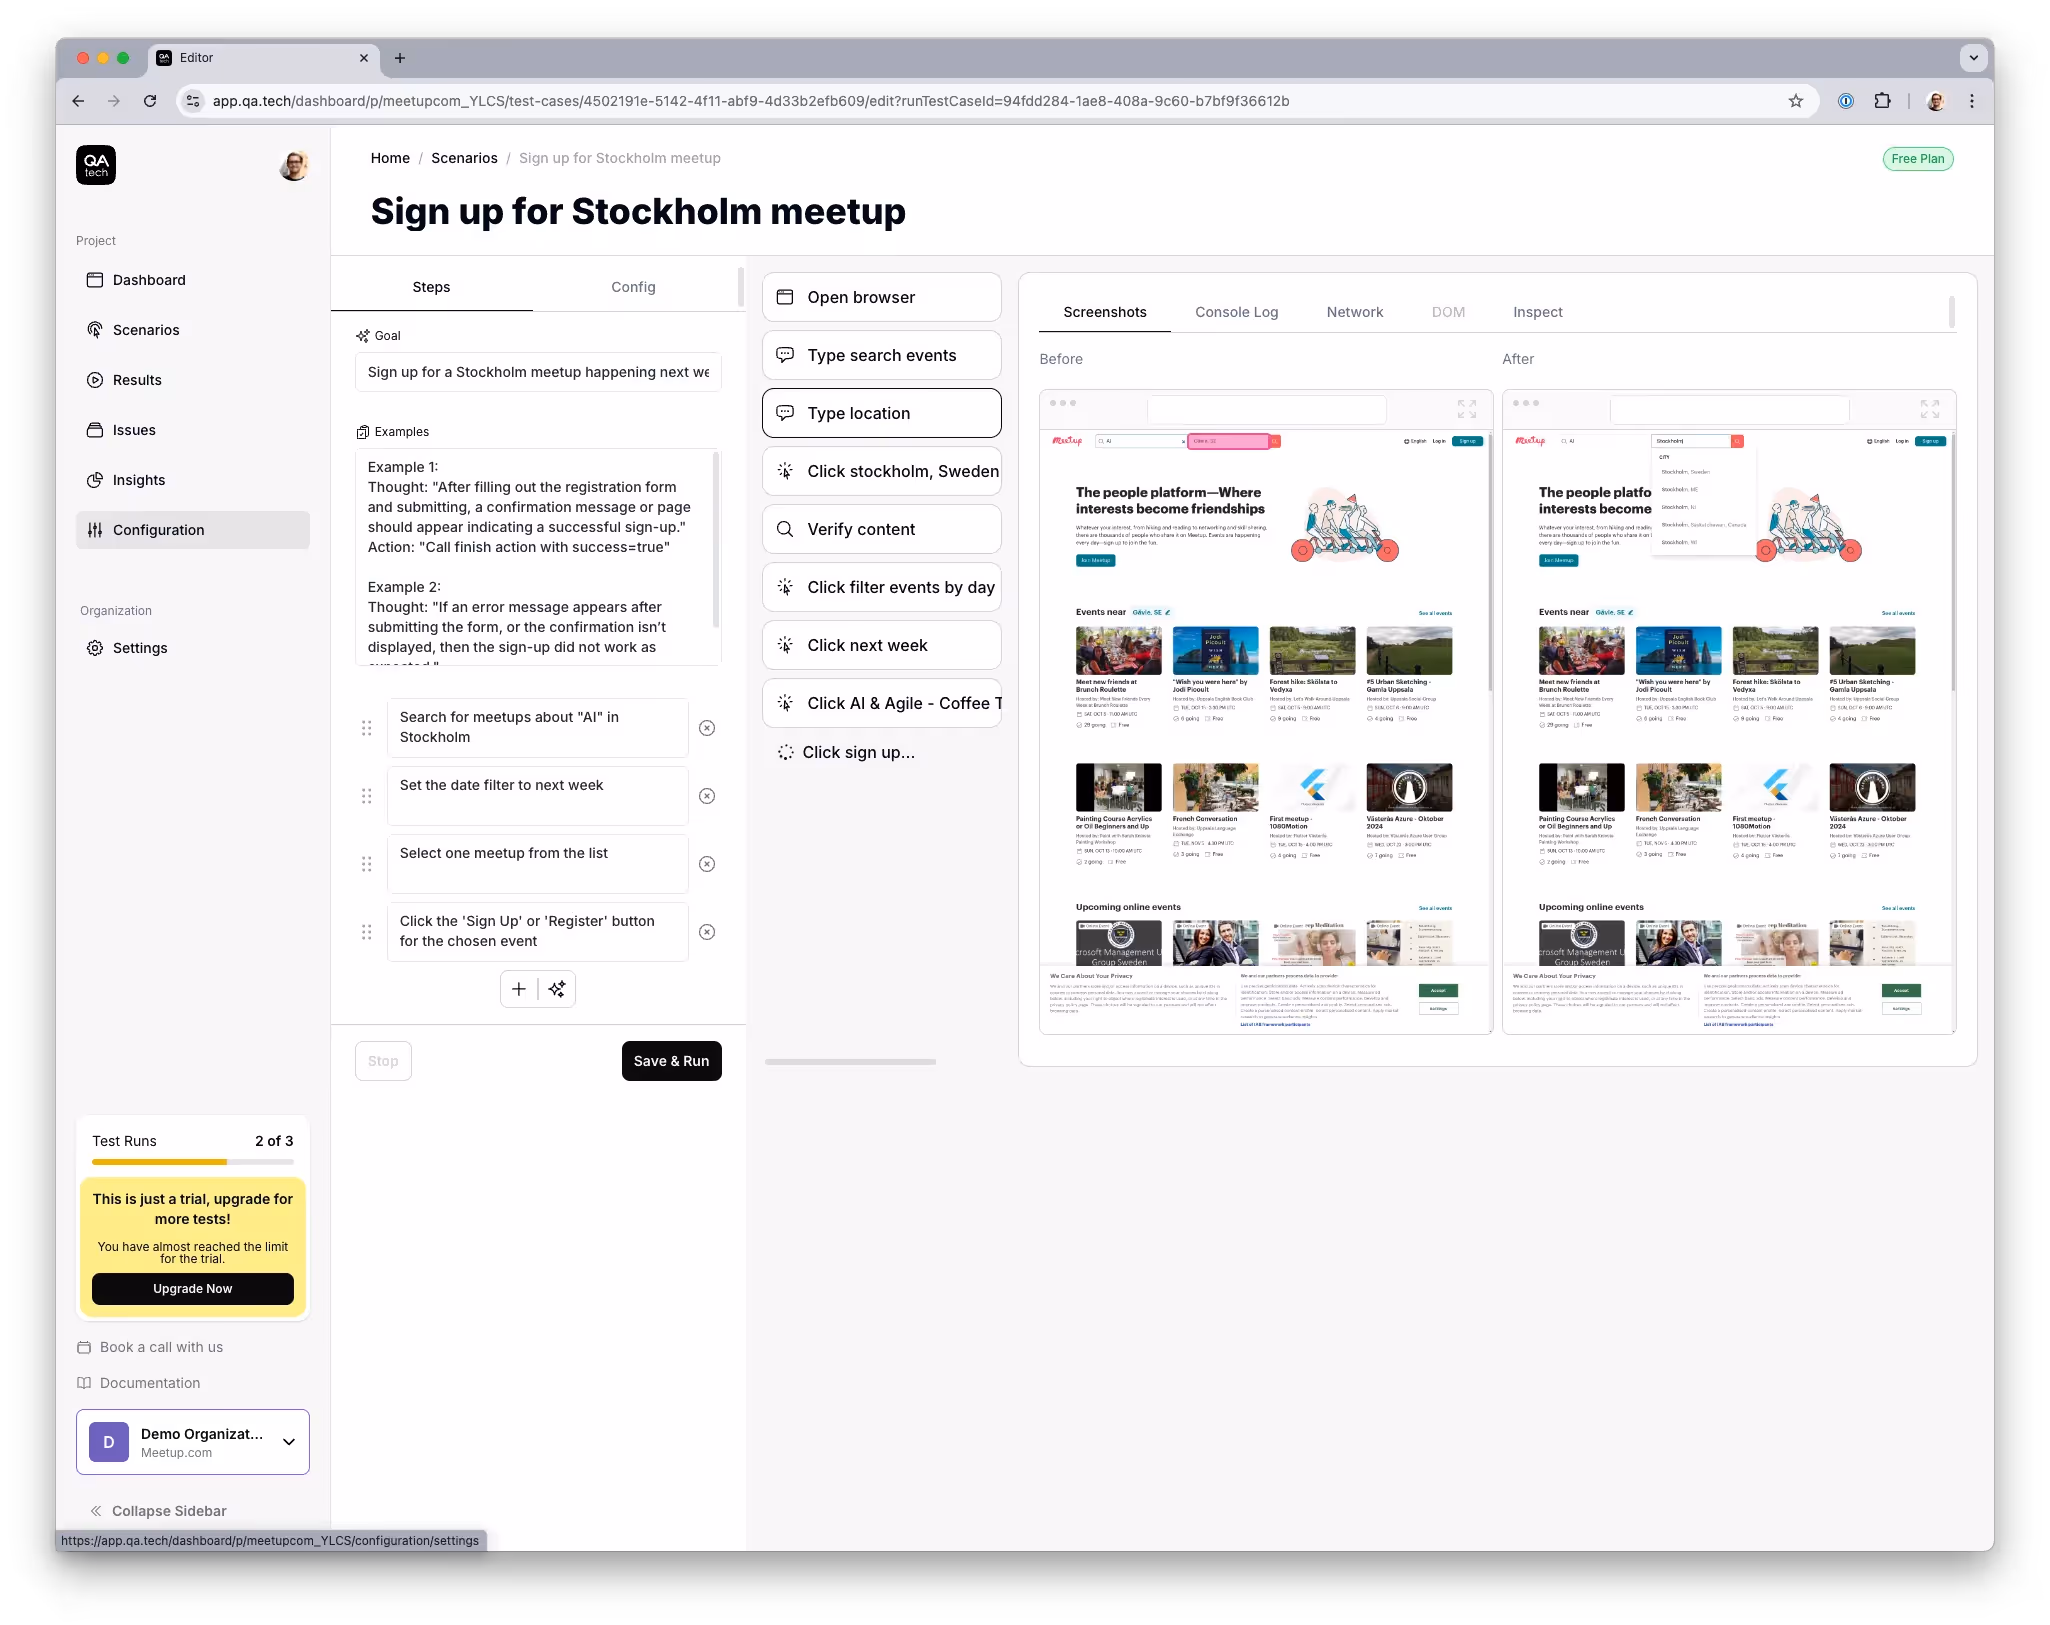Open Scenarios from the sidebar icon
The width and height of the screenshot is (2050, 1625).
point(95,330)
